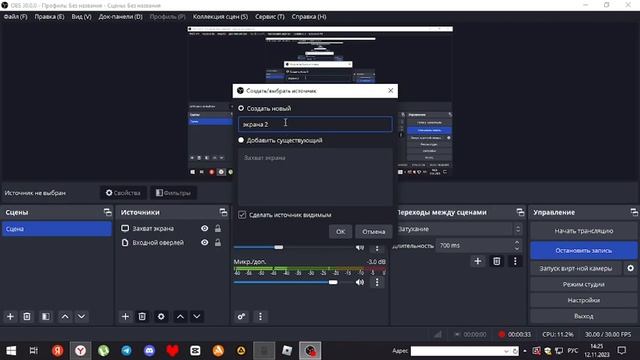The height and width of the screenshot is (360, 640).
Task: Open virtual camera settings gear
Action: pyautogui.click(x=631, y=268)
